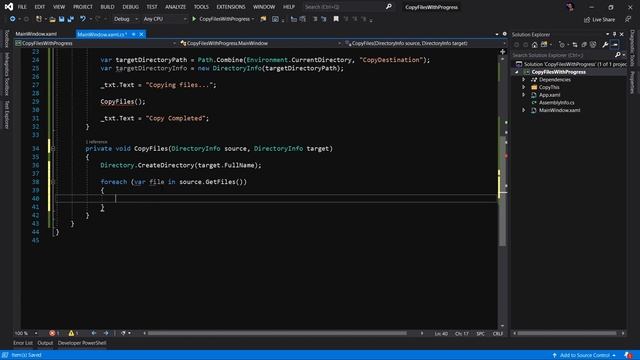Open the TOOLS menu

click(201, 7)
